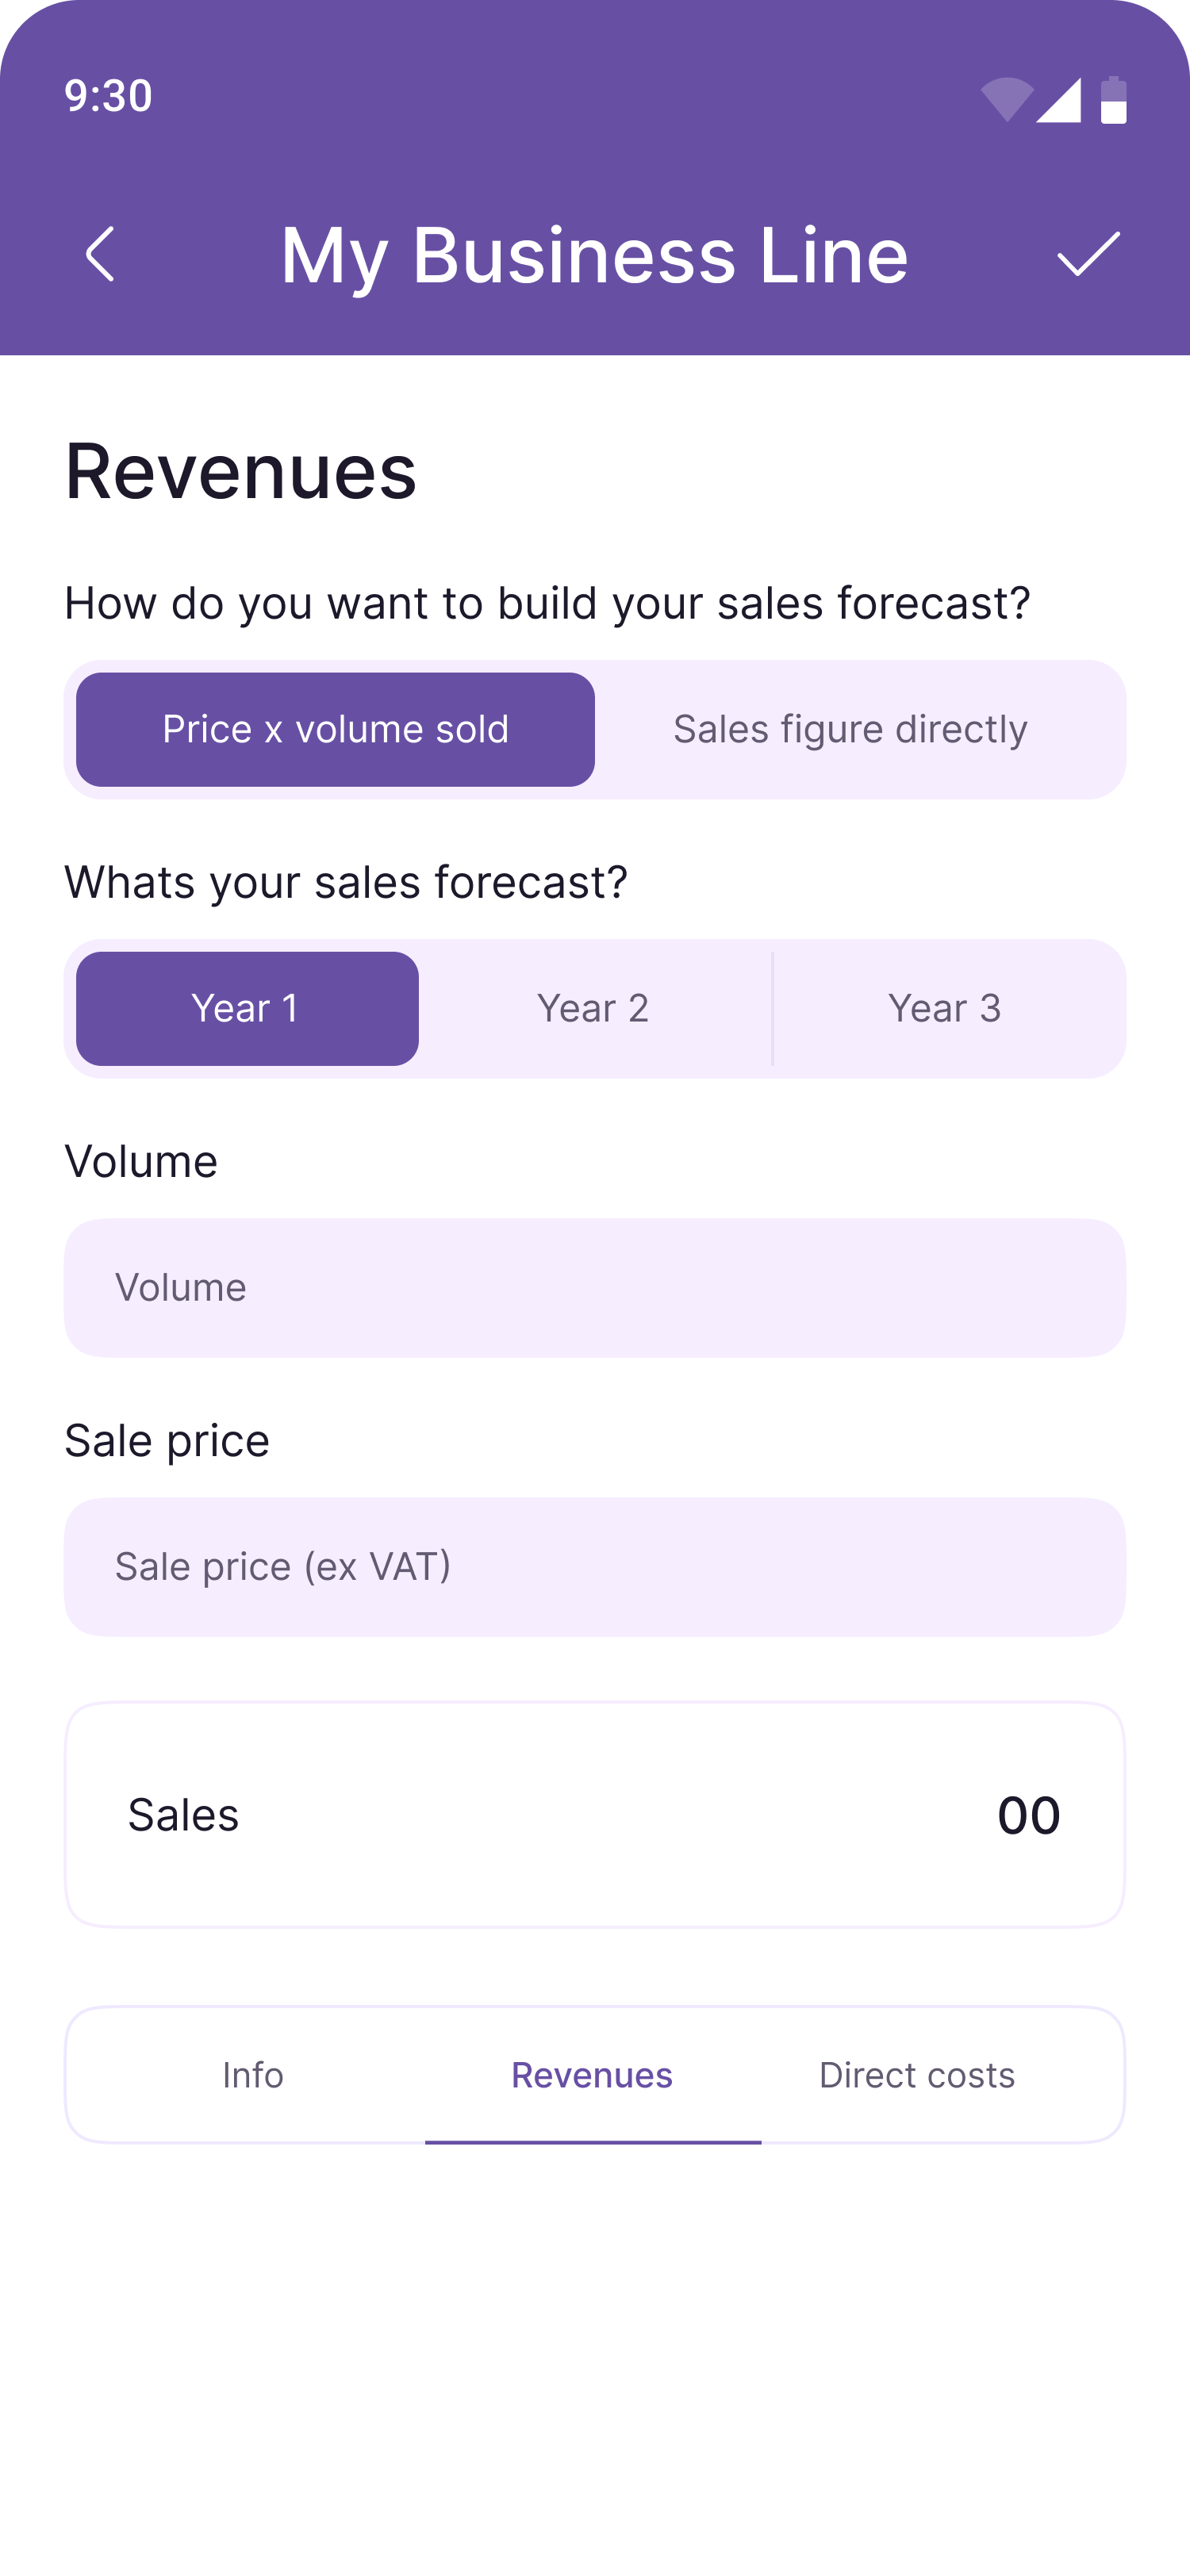Select Price x volume sold option
Screen dimensions: 1190x2576
336,729
